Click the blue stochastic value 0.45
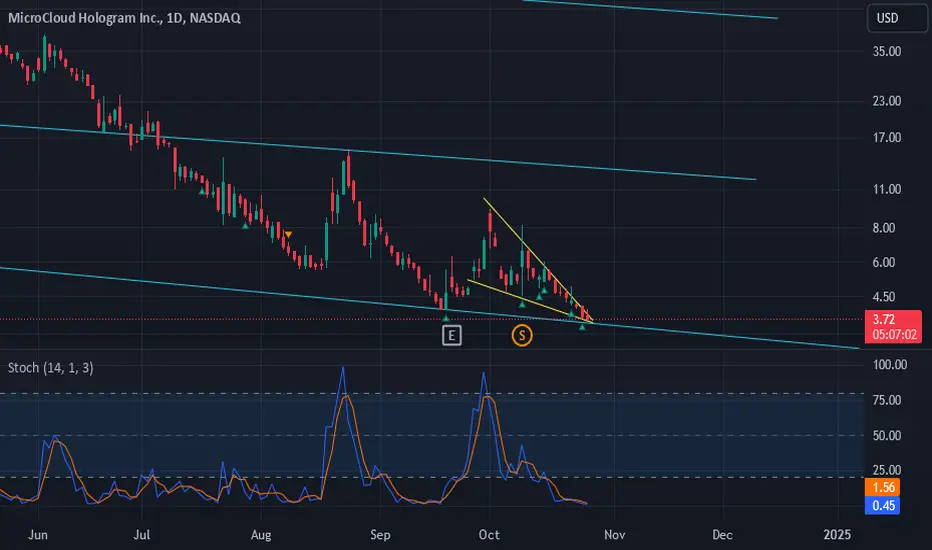Viewport: 932px width, 550px height. click(x=883, y=506)
